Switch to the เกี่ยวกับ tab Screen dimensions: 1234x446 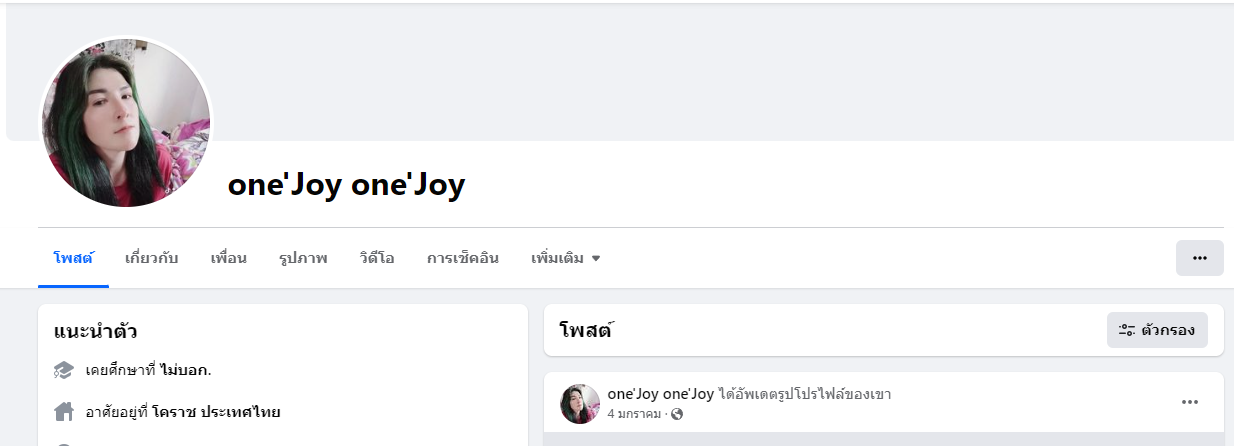click(x=151, y=258)
